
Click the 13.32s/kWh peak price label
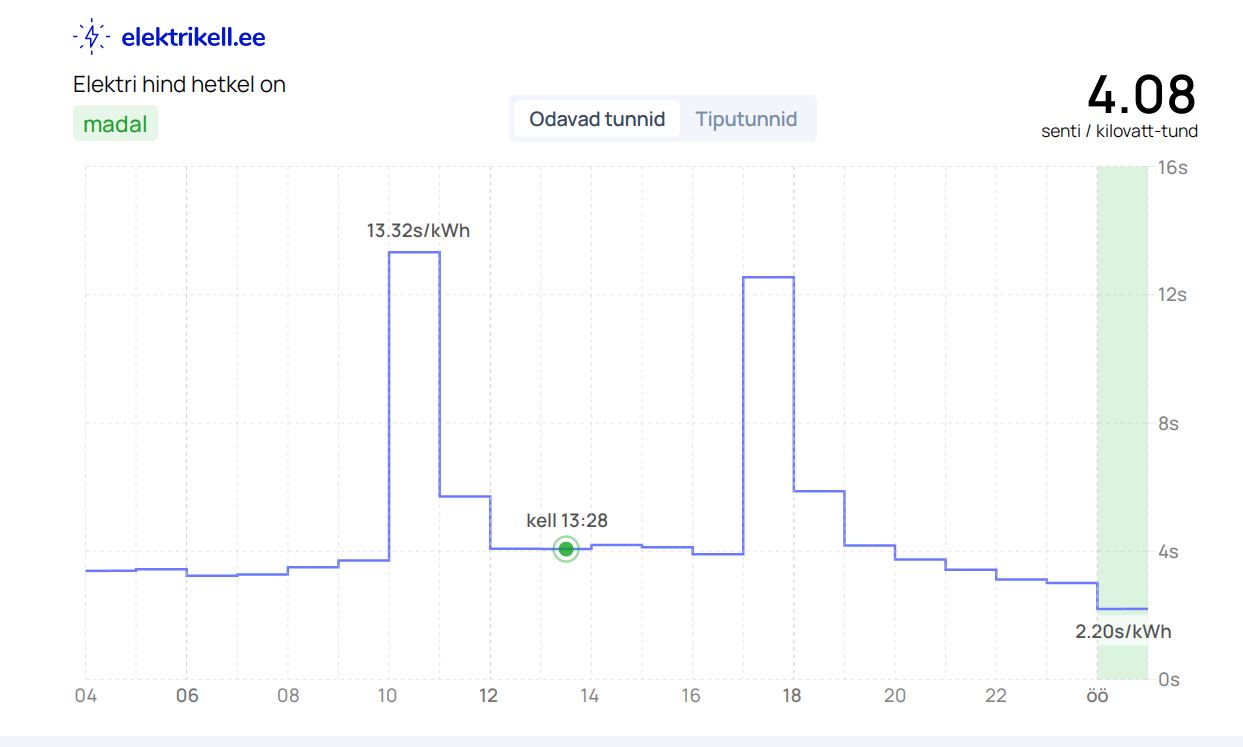click(418, 230)
